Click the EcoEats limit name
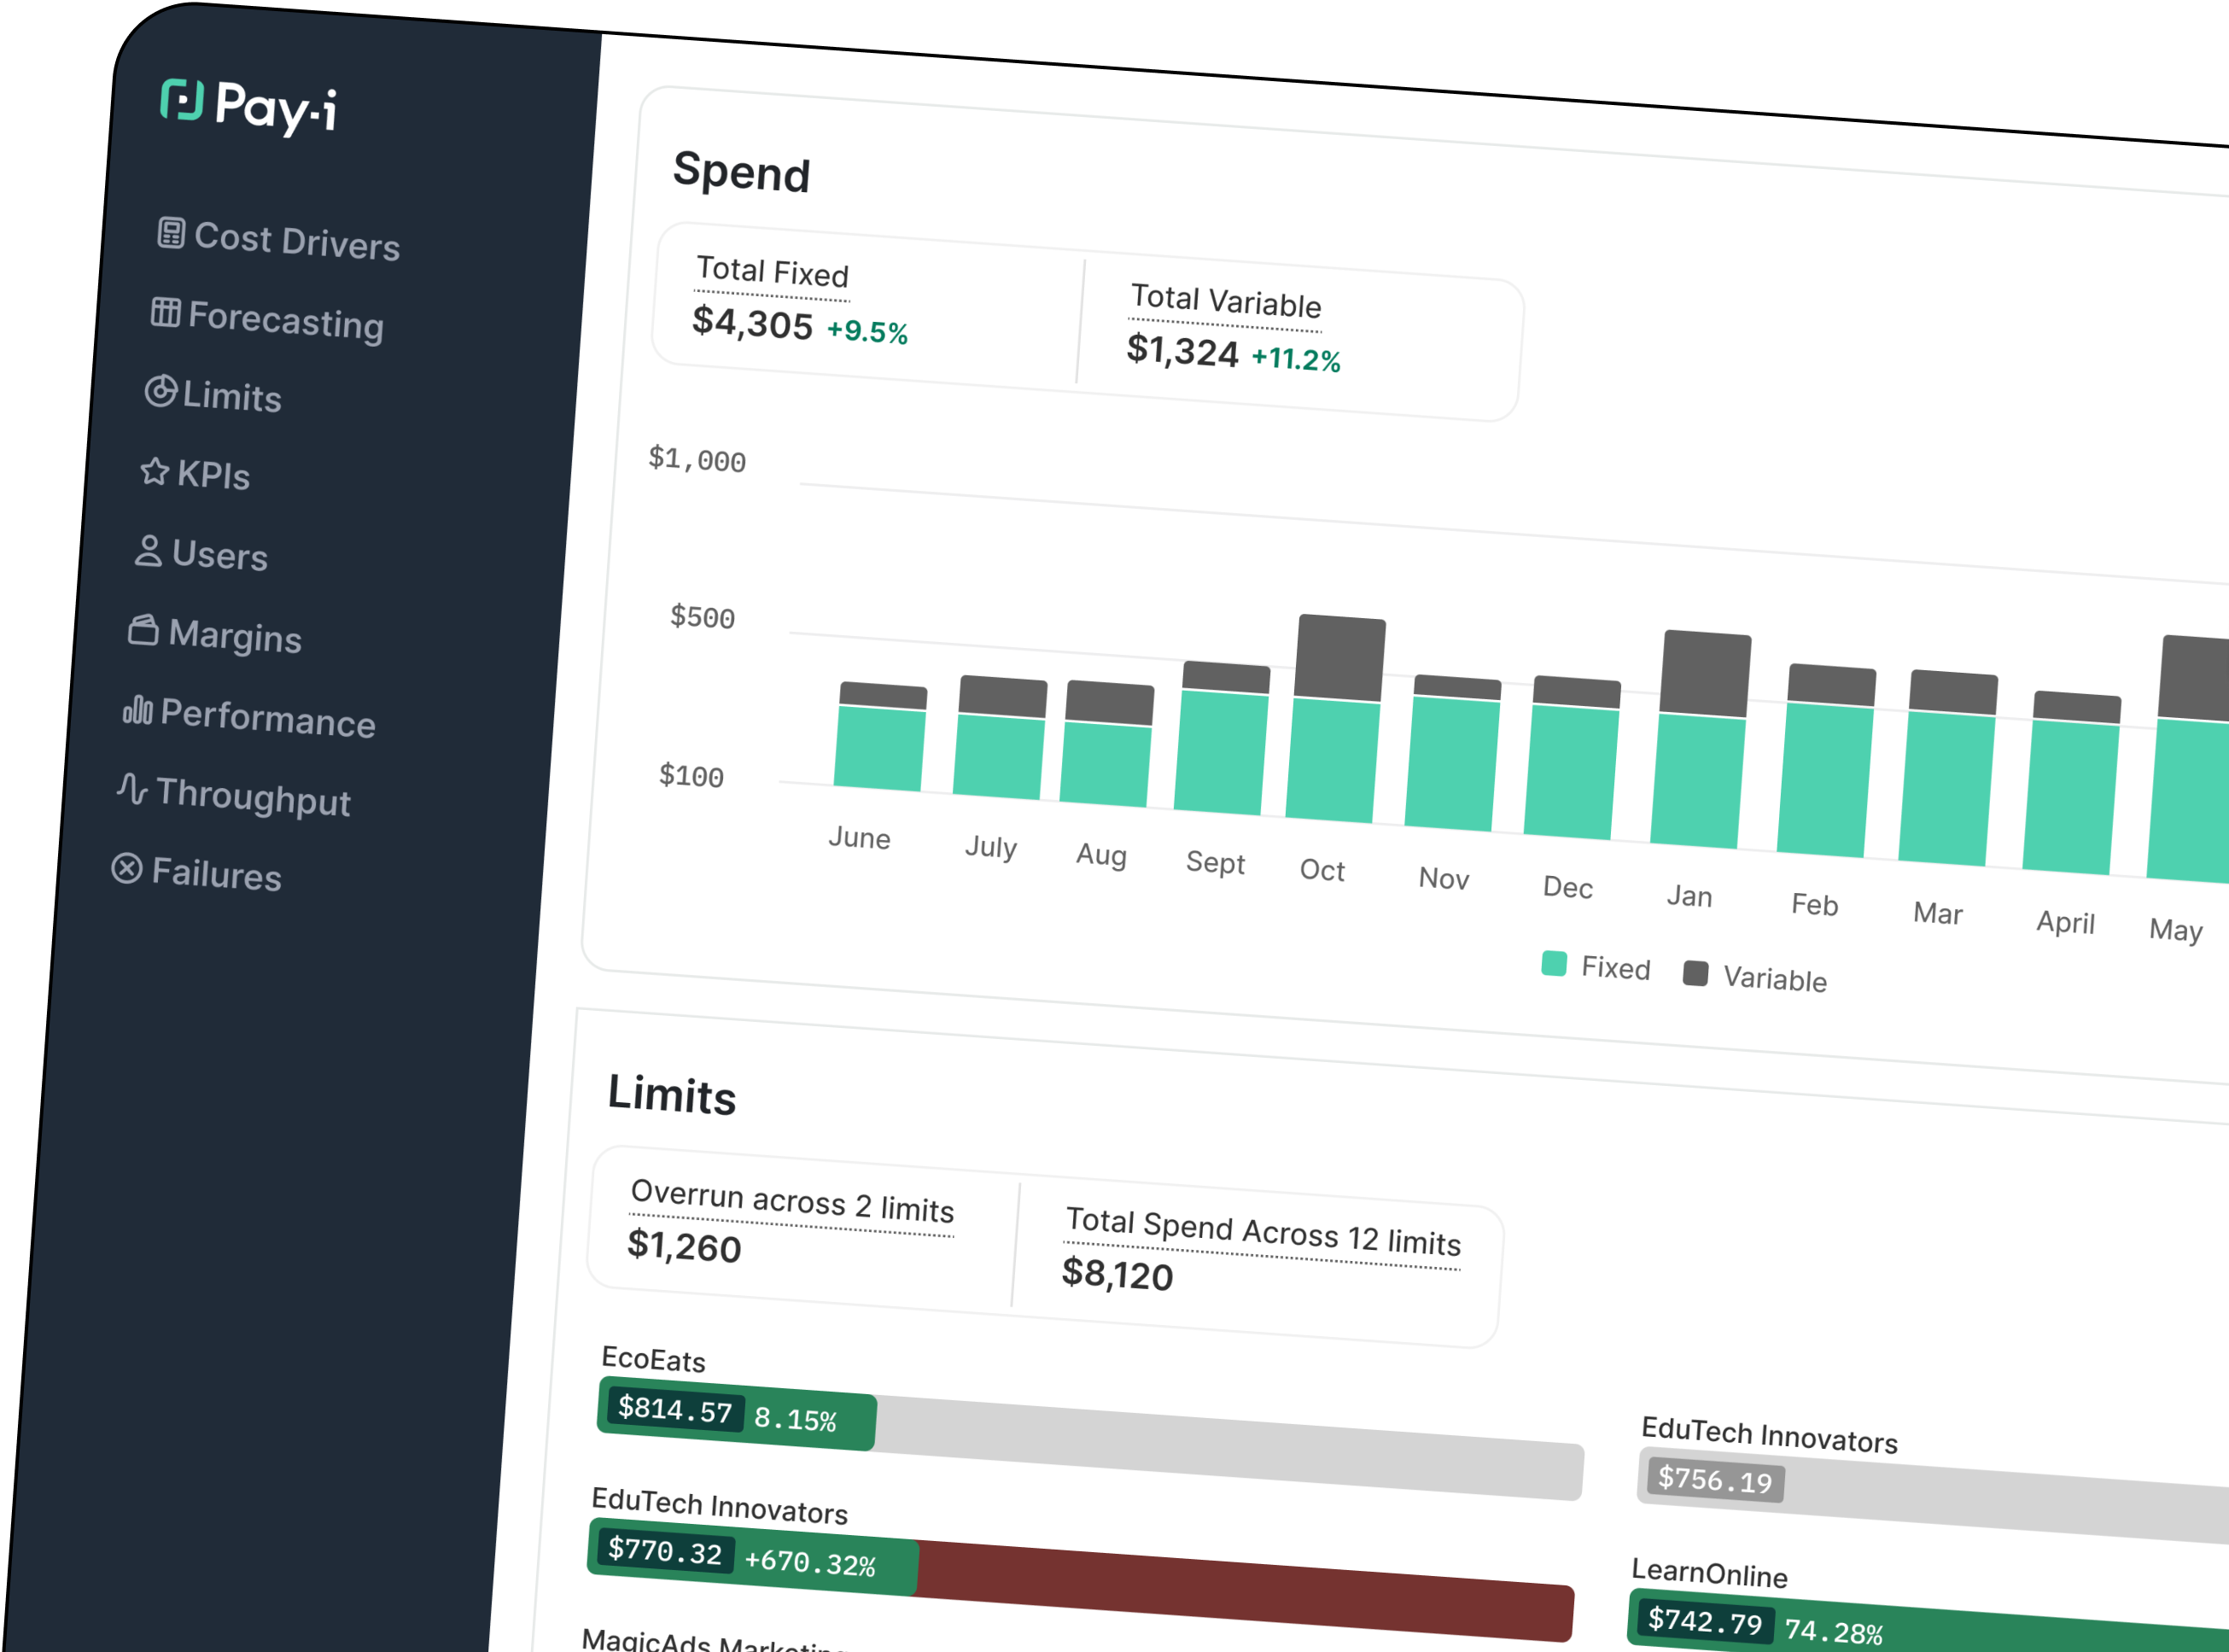The width and height of the screenshot is (2229, 1652). point(654,1358)
